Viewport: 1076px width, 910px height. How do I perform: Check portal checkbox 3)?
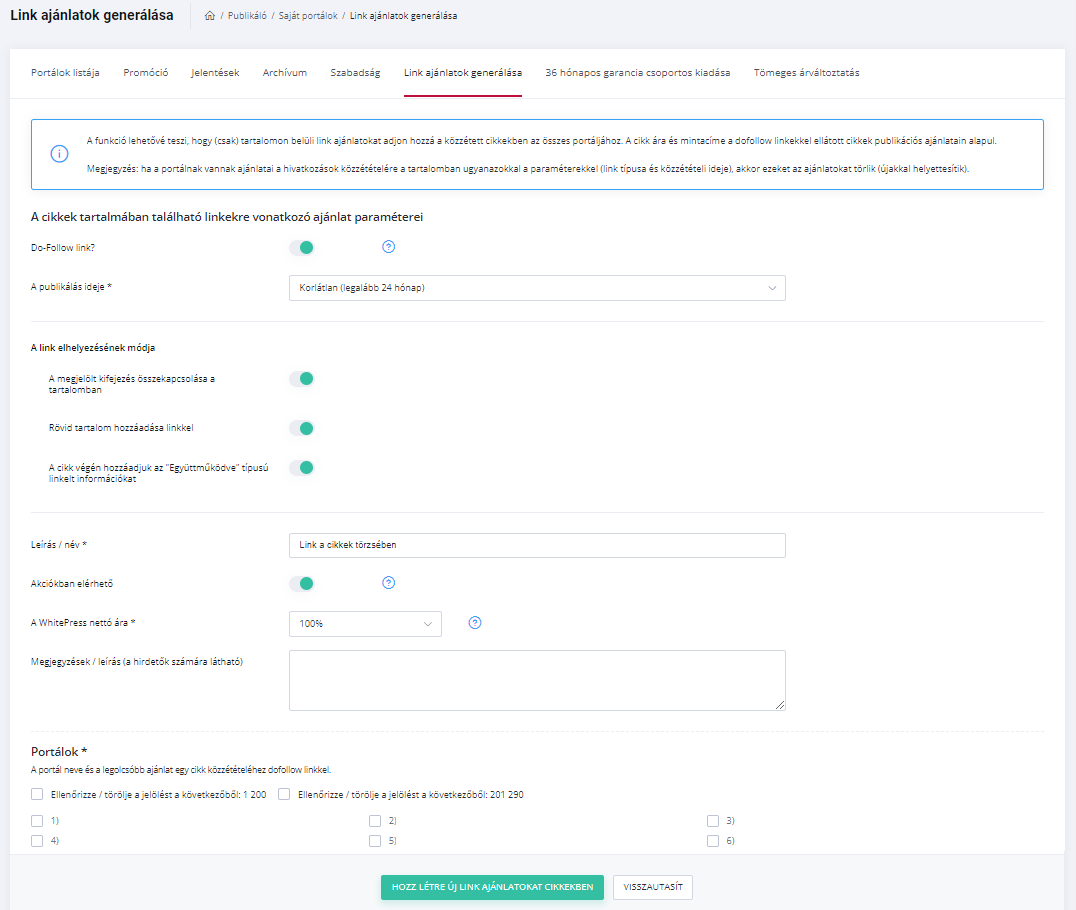click(713, 821)
